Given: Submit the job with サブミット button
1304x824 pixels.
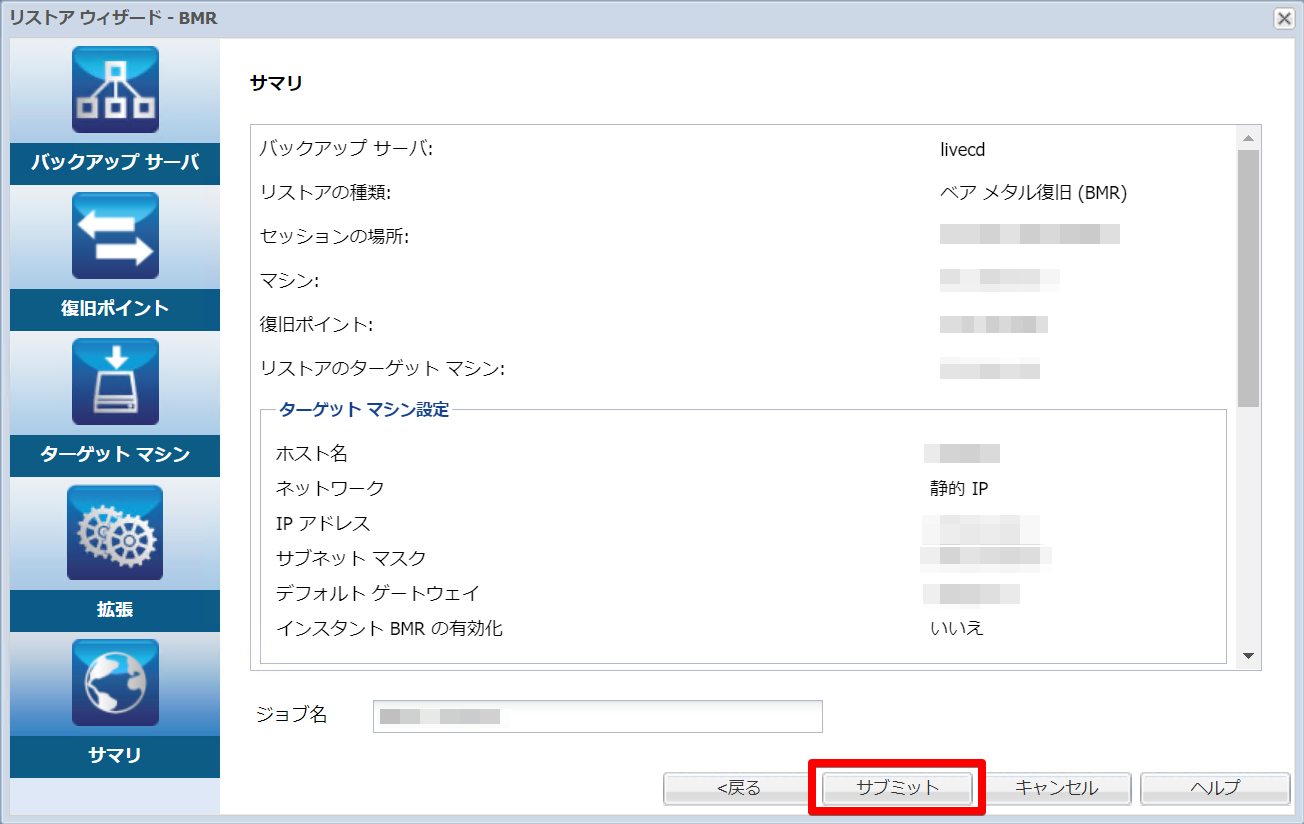Looking at the screenshot, I should click(x=898, y=788).
